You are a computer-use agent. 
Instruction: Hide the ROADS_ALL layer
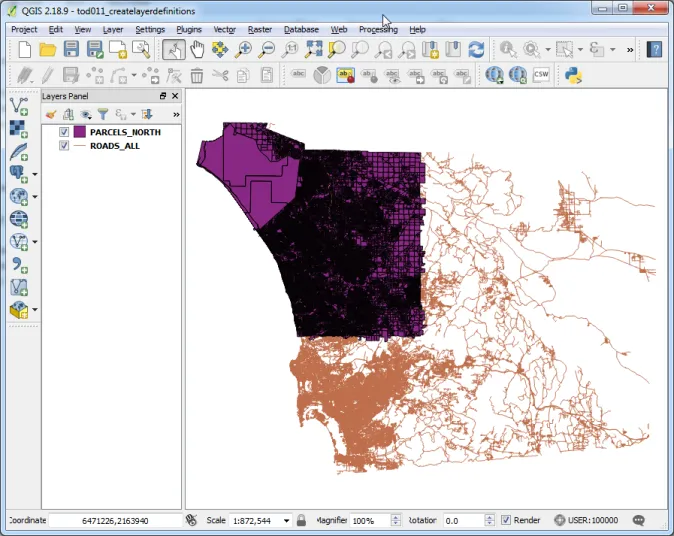click(x=64, y=146)
